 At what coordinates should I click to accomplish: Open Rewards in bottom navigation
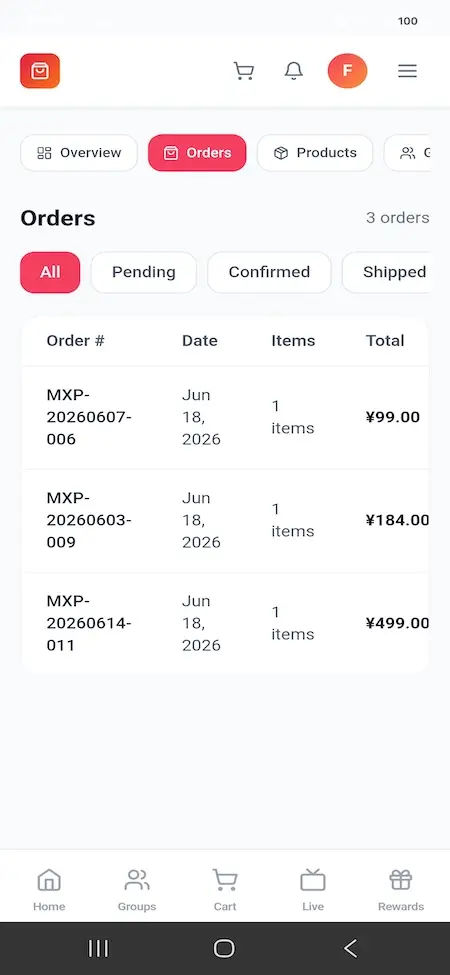(401, 890)
